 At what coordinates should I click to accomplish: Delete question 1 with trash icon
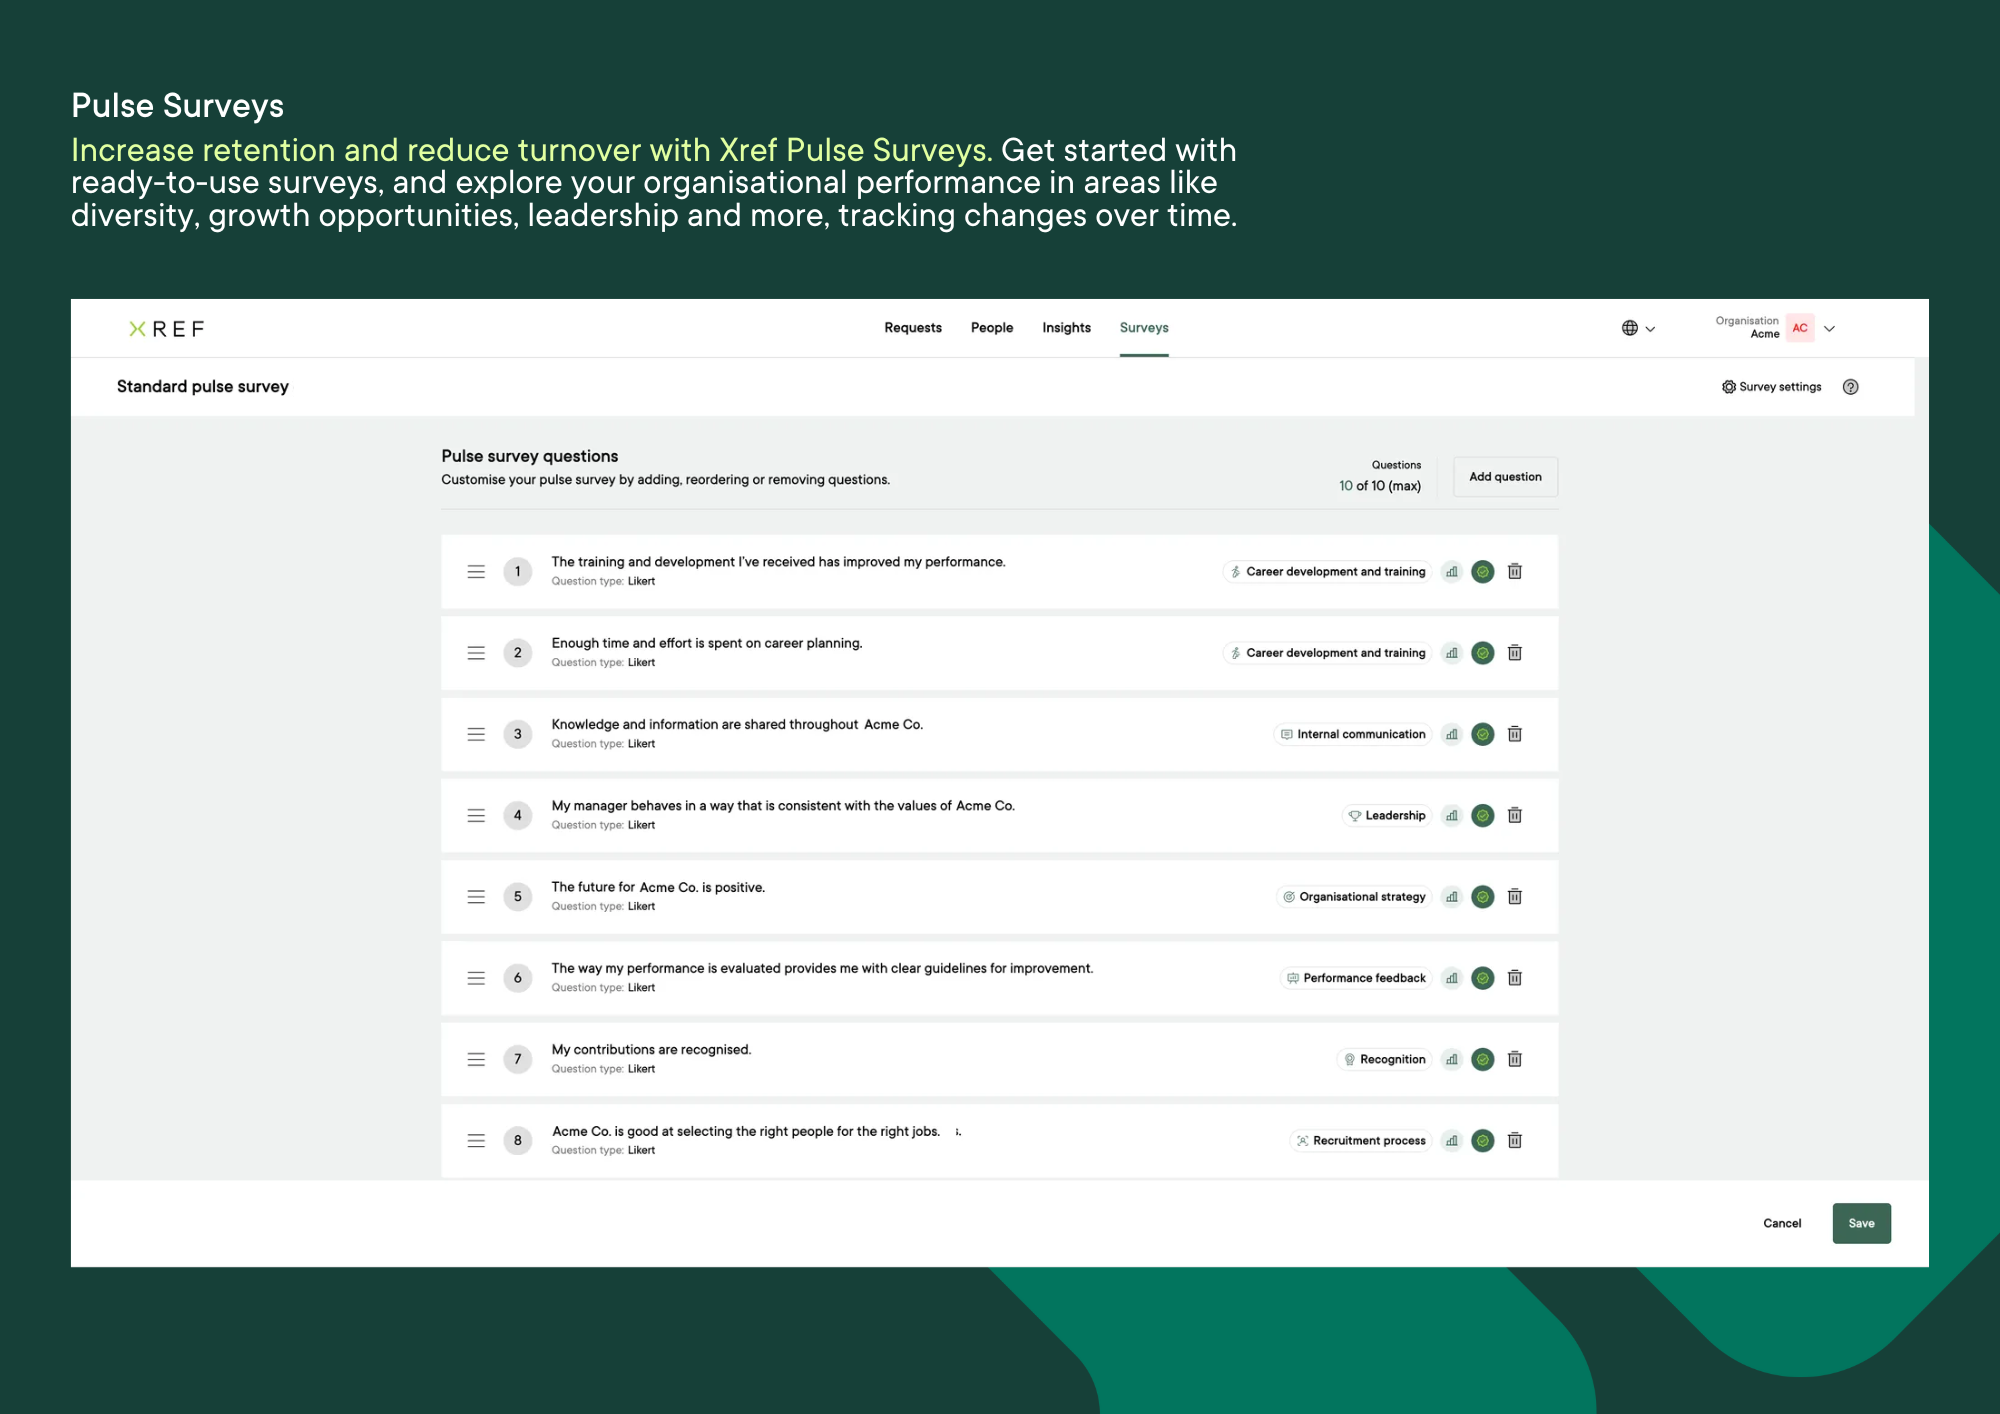(1515, 572)
